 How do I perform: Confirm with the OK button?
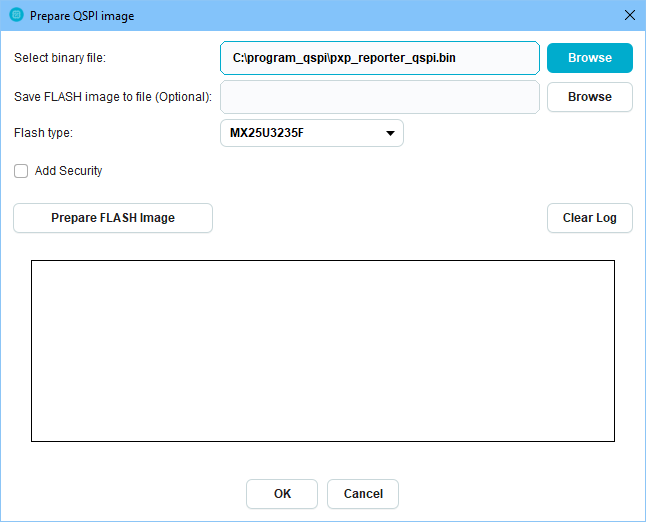point(282,494)
